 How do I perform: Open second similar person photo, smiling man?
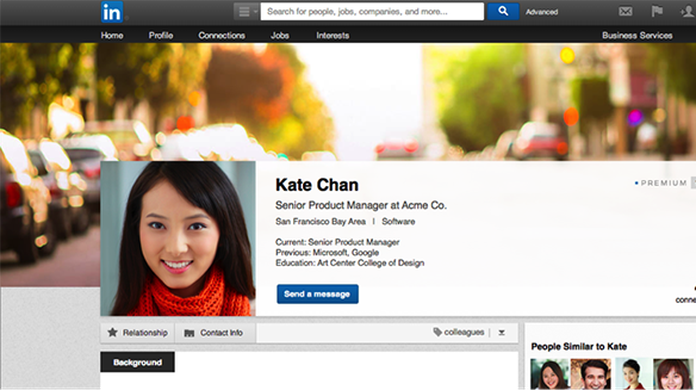(591, 374)
